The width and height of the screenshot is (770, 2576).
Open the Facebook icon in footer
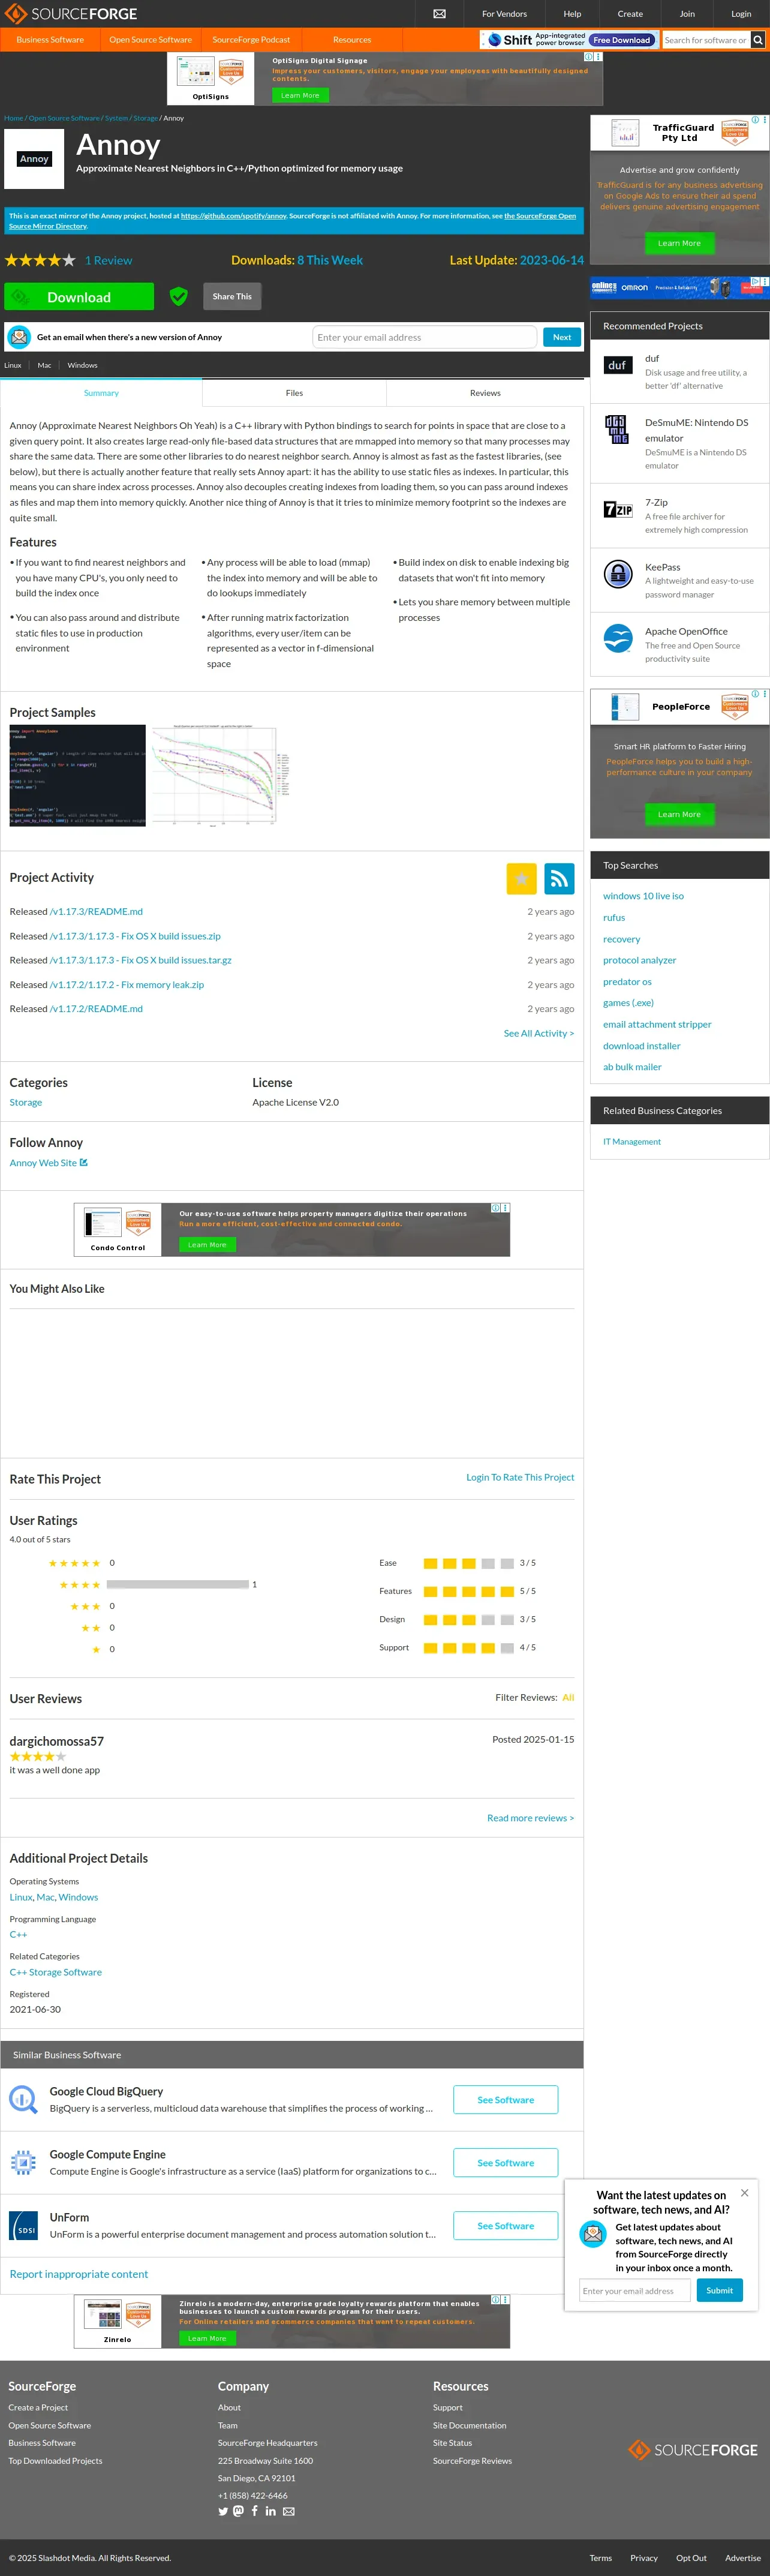pos(254,2511)
